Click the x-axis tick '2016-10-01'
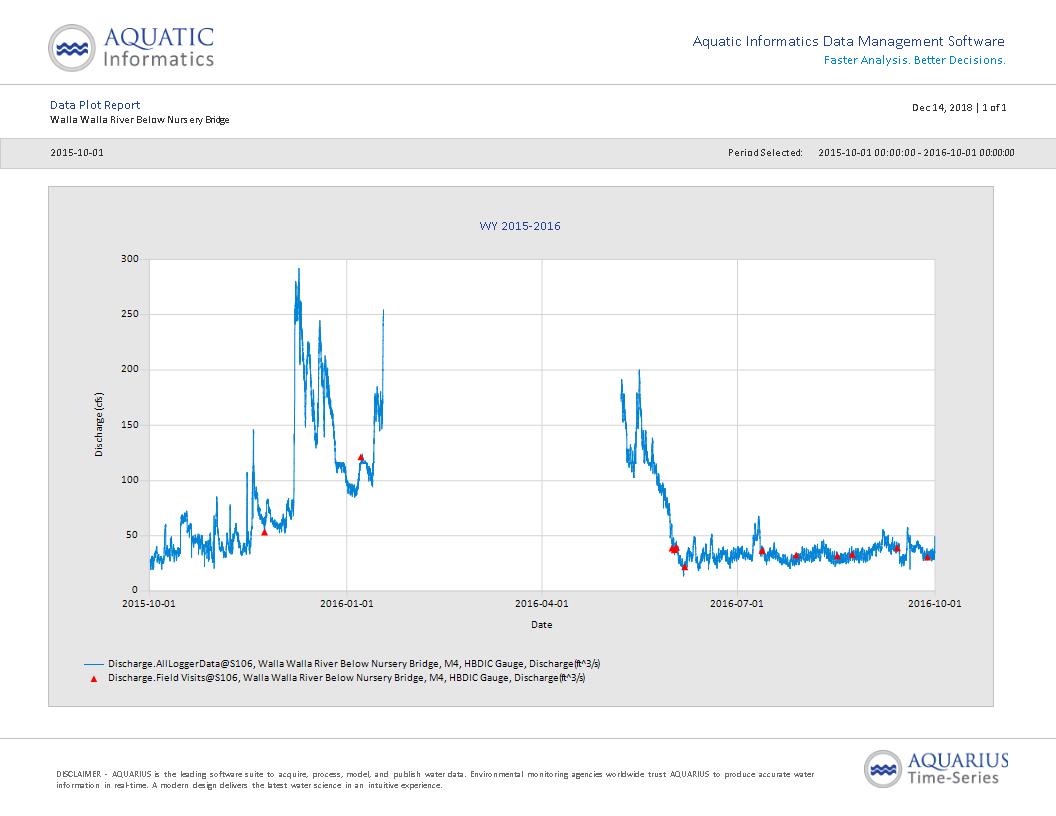Screen dimensions: 1056x816 click(935, 603)
